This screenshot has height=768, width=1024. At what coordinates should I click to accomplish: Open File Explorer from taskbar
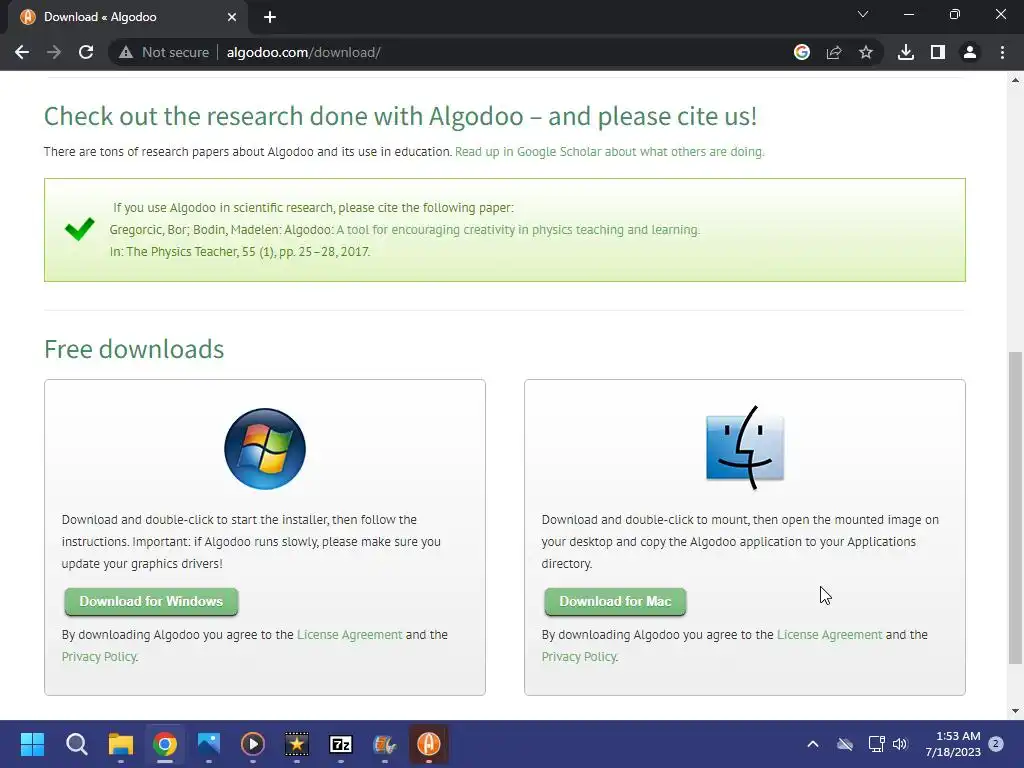click(x=121, y=744)
